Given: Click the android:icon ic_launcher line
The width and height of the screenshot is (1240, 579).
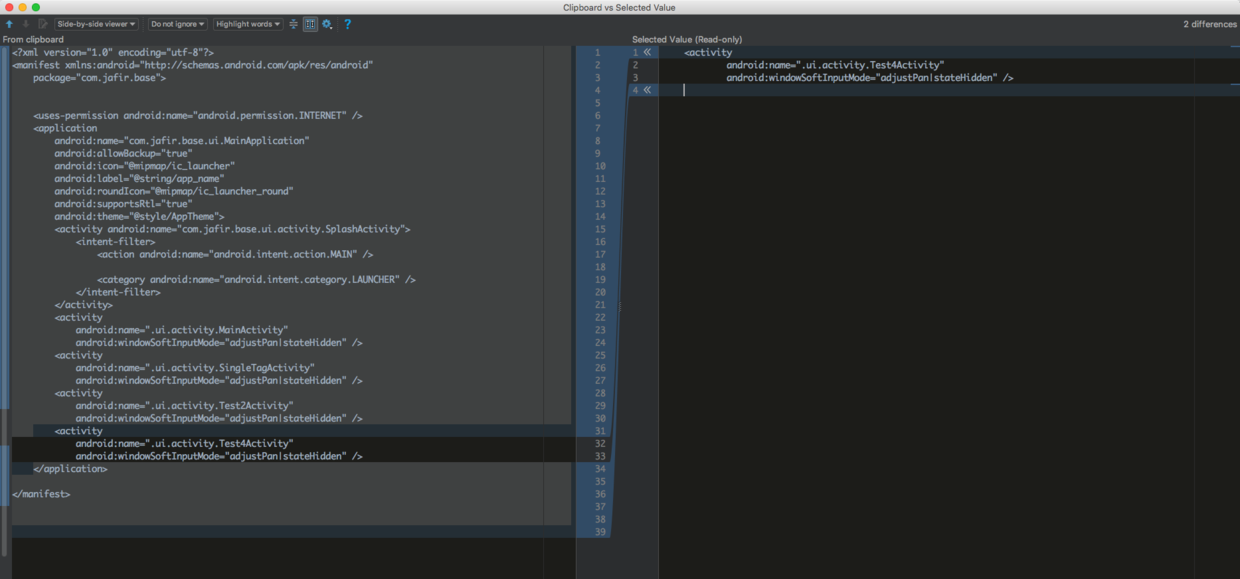Looking at the screenshot, I should click(145, 166).
